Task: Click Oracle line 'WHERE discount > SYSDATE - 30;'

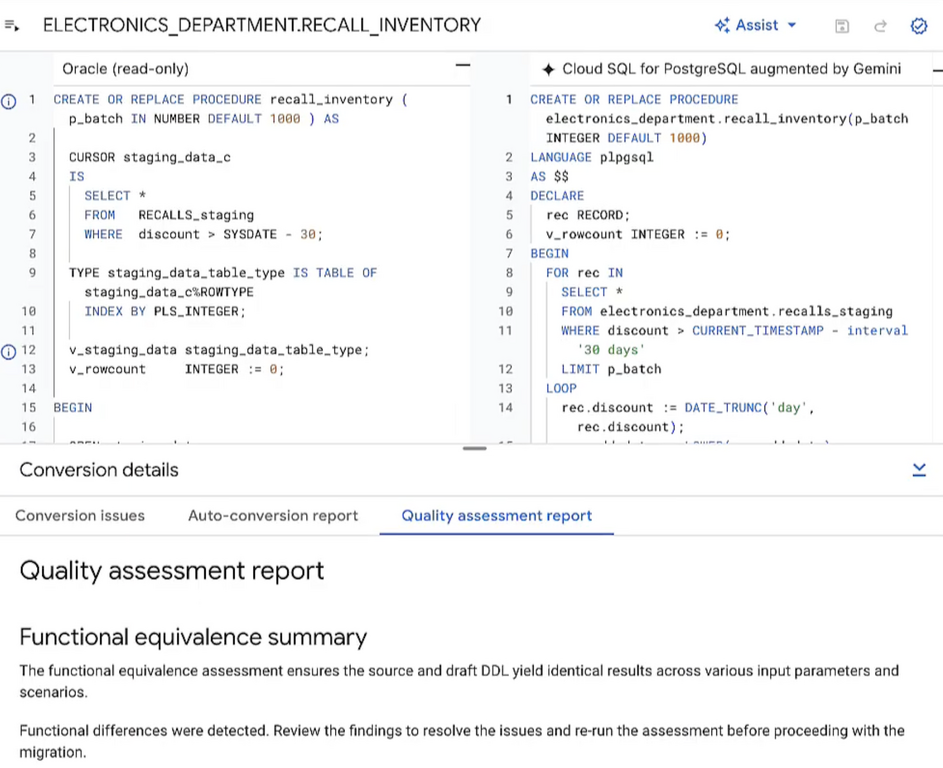Action: [x=203, y=234]
